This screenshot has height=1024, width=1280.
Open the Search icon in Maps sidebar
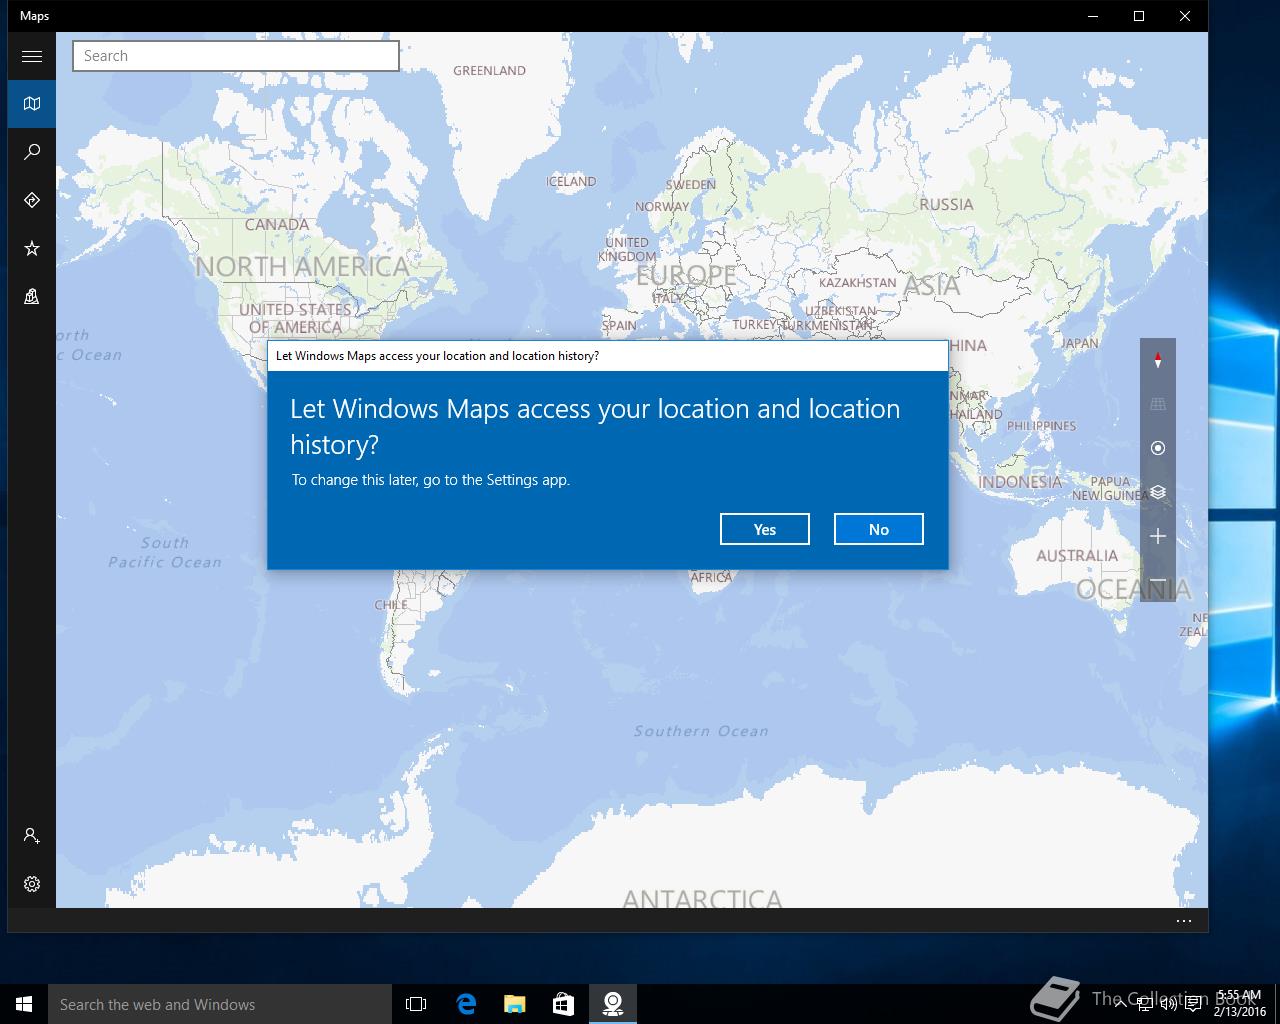pos(32,152)
